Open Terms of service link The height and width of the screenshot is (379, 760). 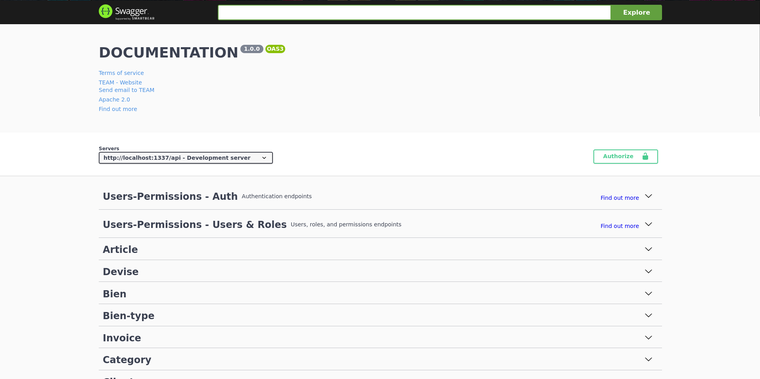[x=121, y=73]
